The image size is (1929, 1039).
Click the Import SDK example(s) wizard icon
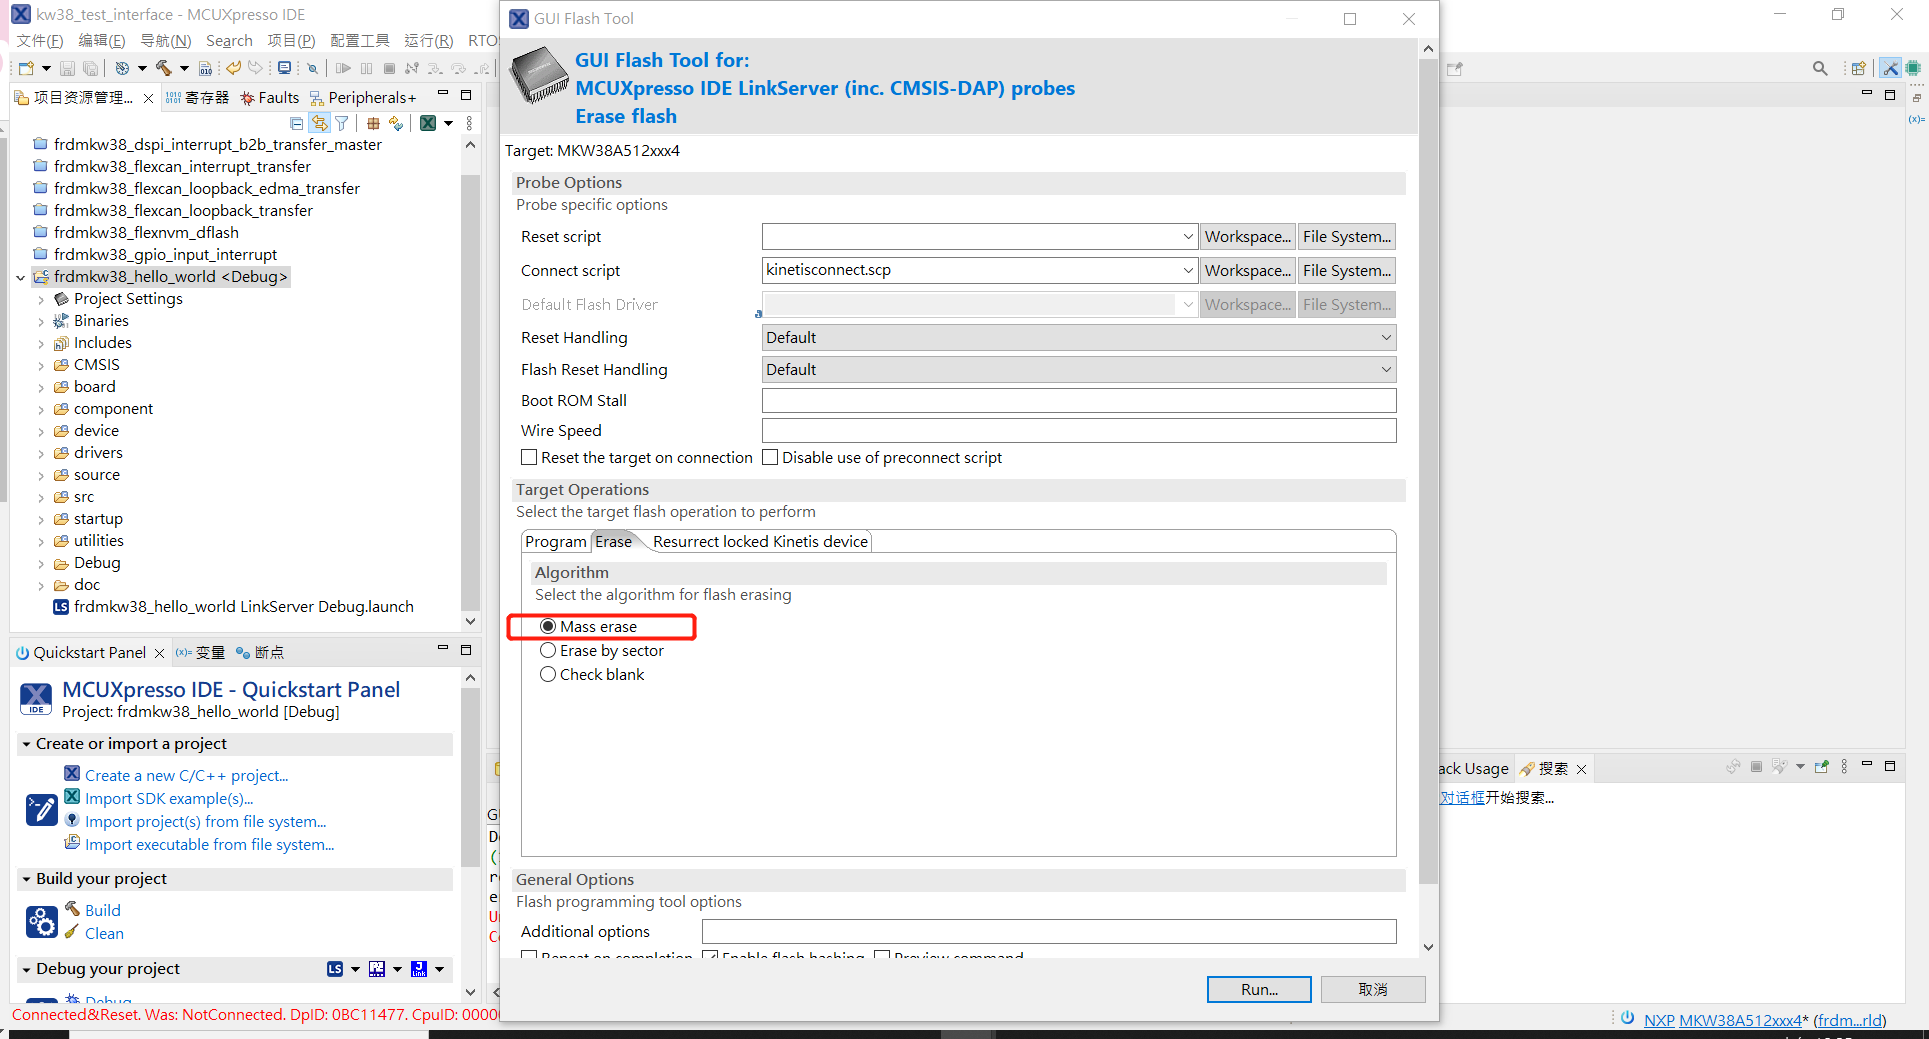pyautogui.click(x=71, y=797)
